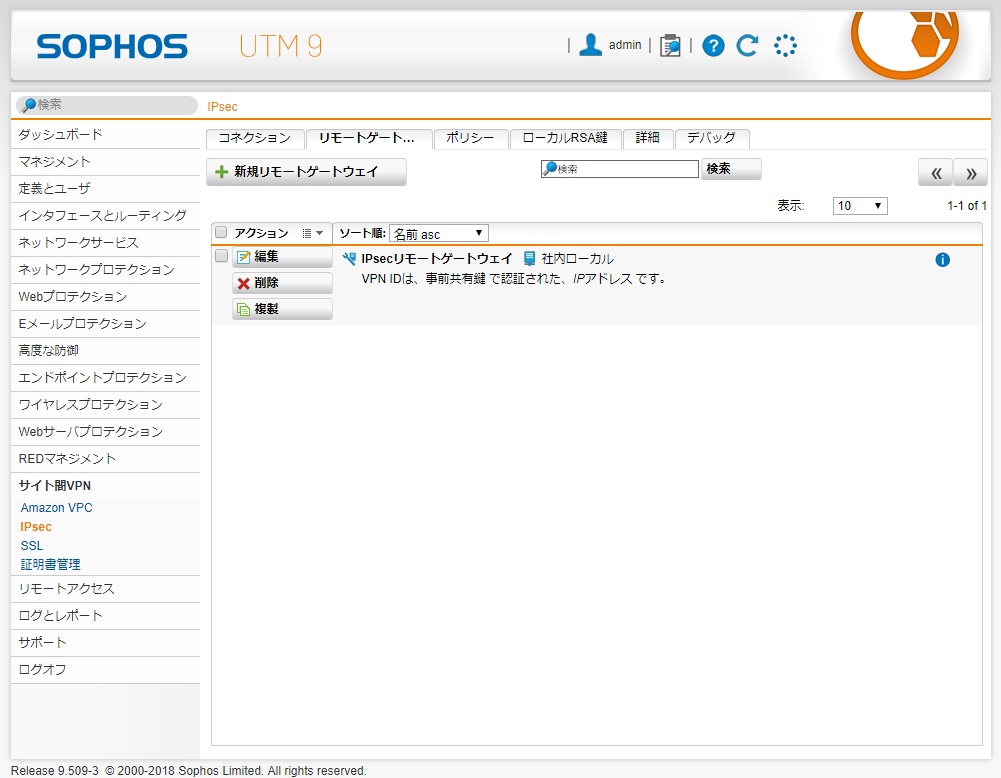
Task: Open help via question mark icon
Action: 713,45
